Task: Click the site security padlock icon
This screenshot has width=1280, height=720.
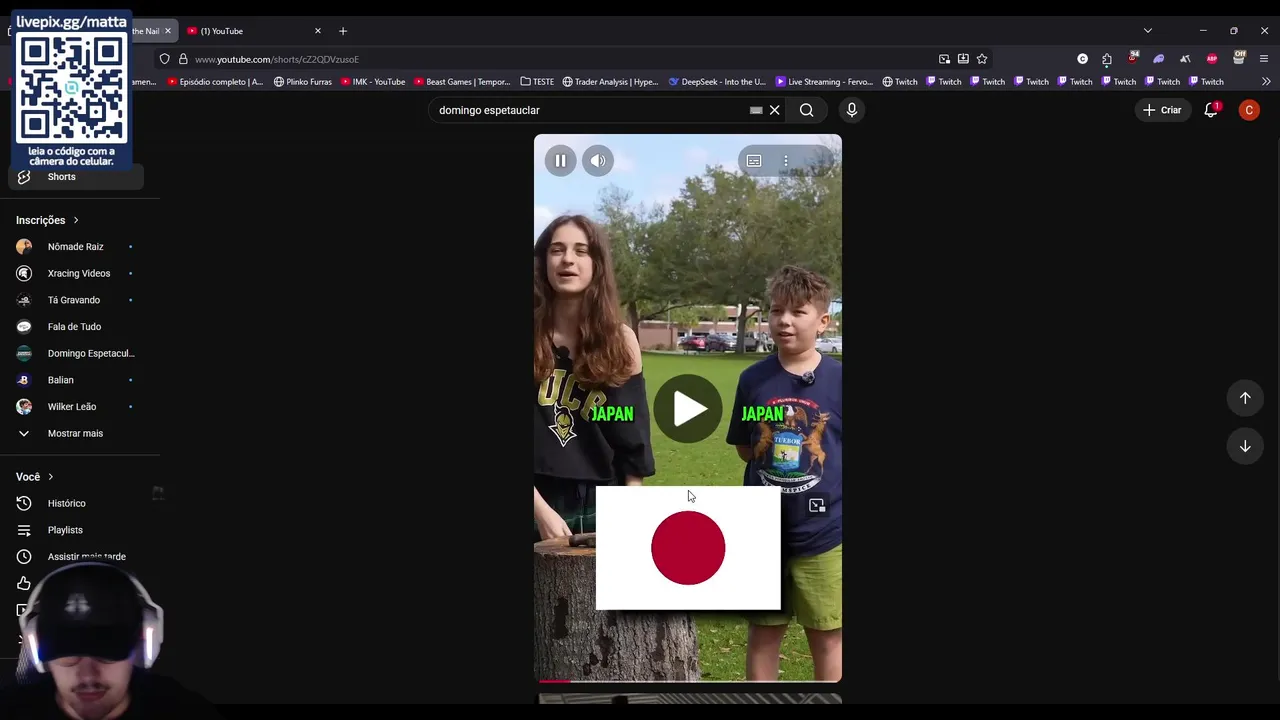Action: [x=183, y=59]
